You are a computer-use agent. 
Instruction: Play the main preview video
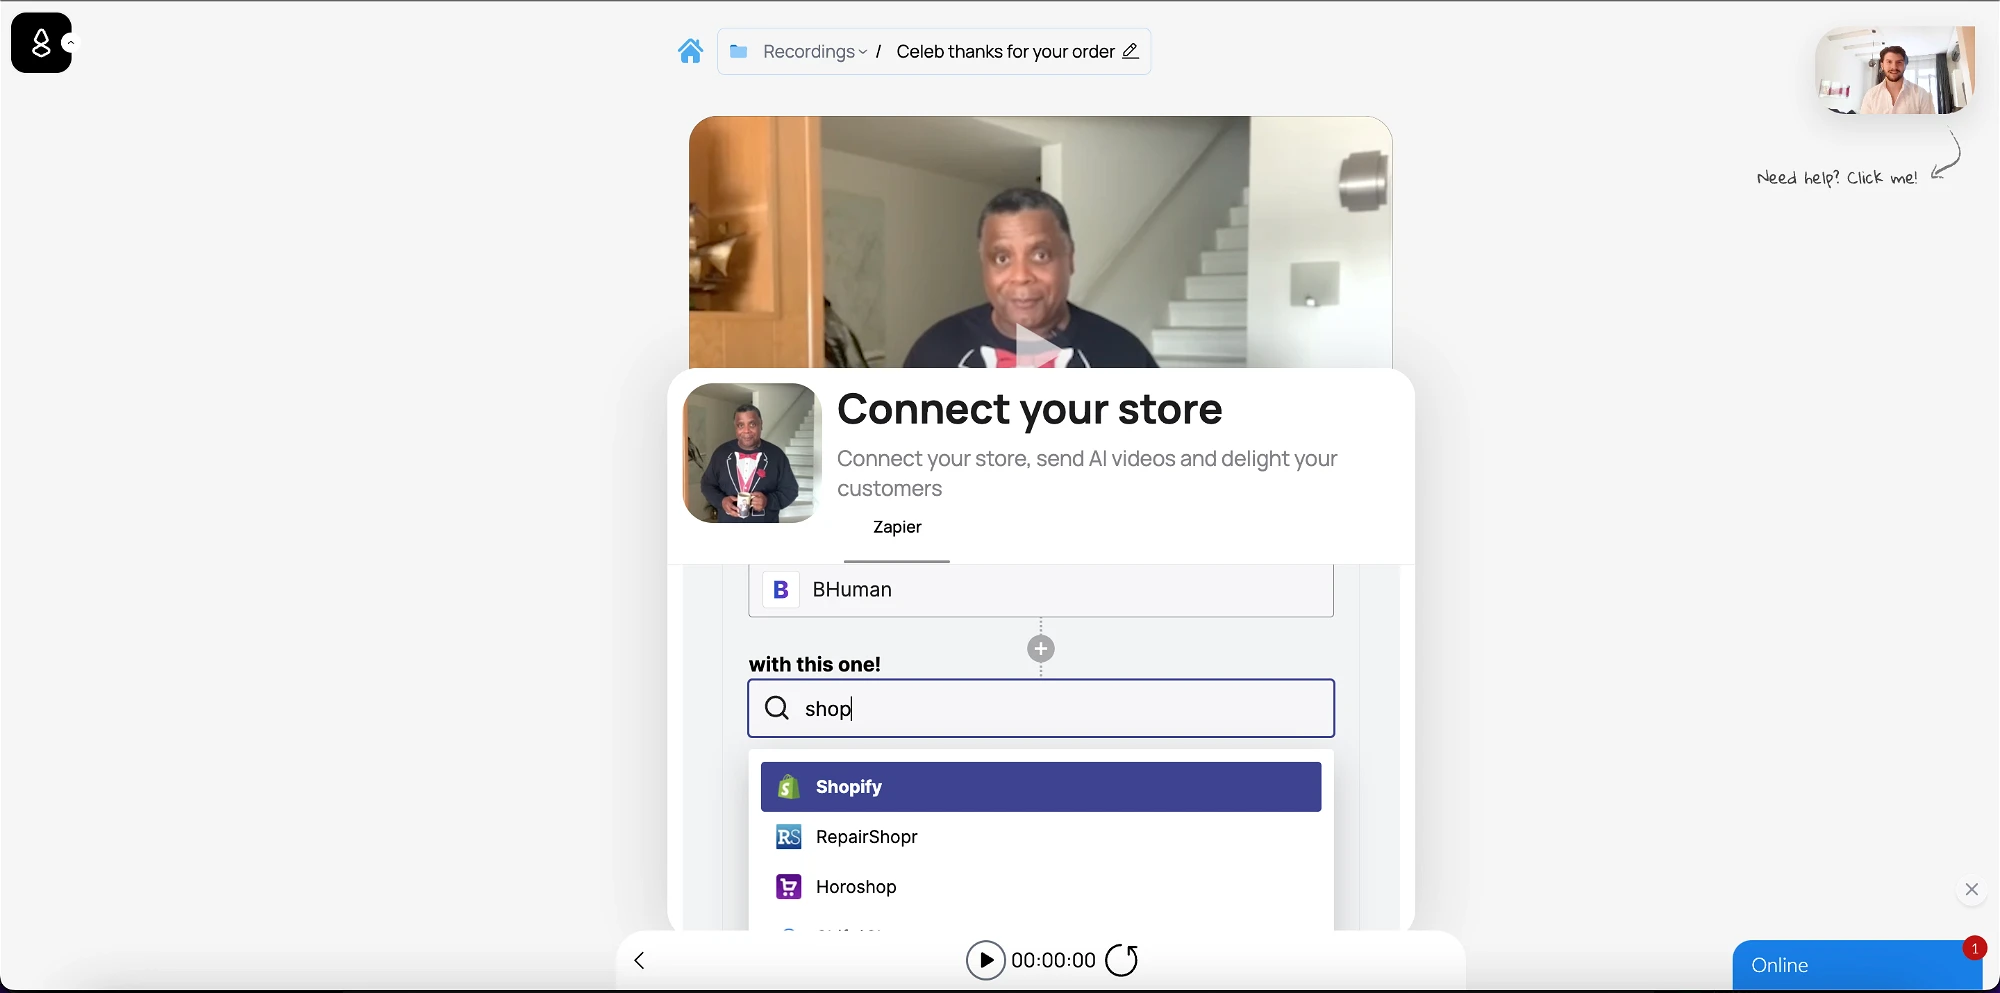click(1039, 345)
